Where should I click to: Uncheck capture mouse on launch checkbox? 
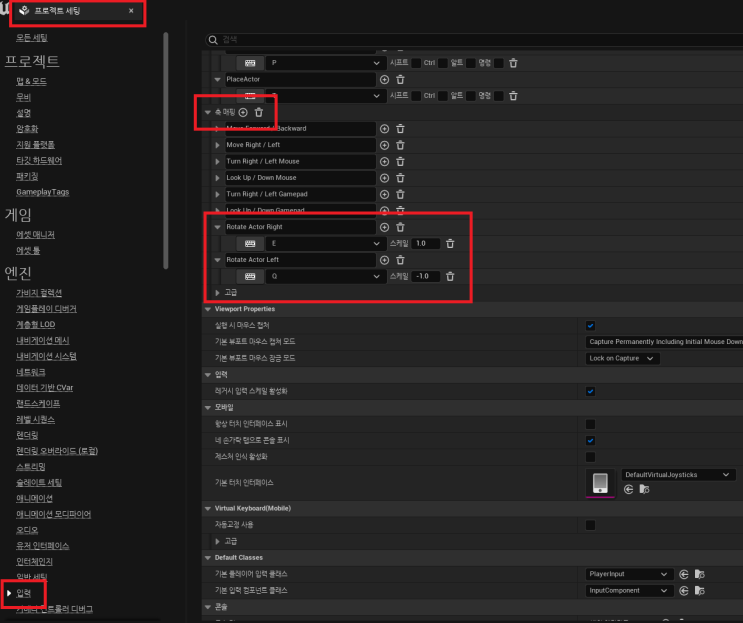pyautogui.click(x=590, y=325)
